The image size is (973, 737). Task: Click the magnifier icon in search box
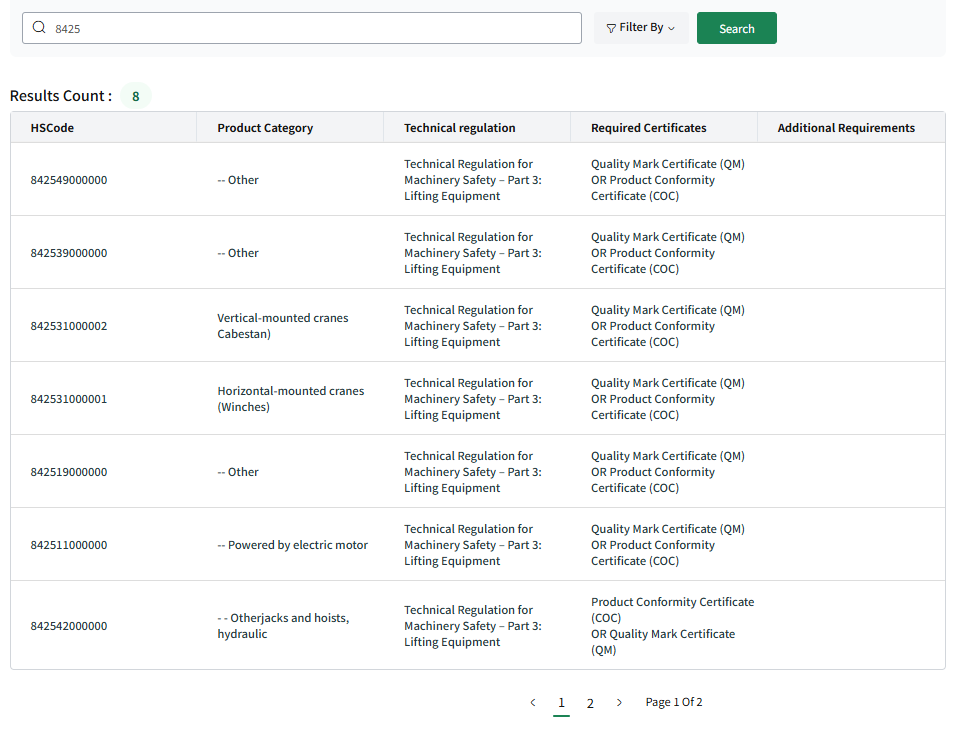[x=39, y=27]
